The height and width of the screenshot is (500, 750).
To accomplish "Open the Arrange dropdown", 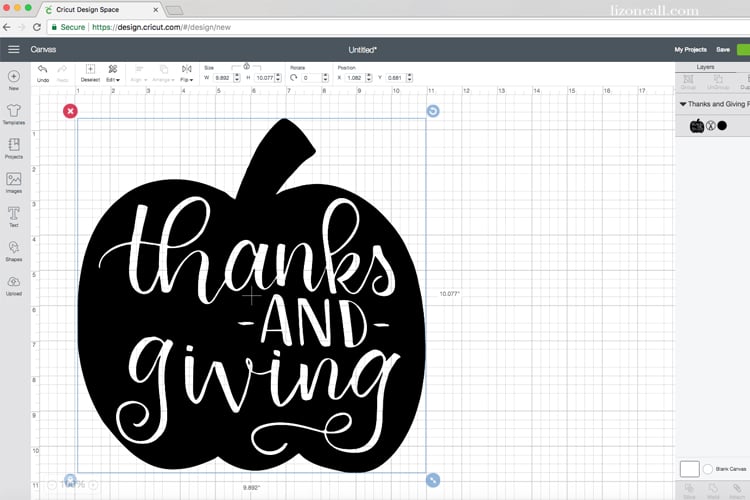I will click(164, 73).
